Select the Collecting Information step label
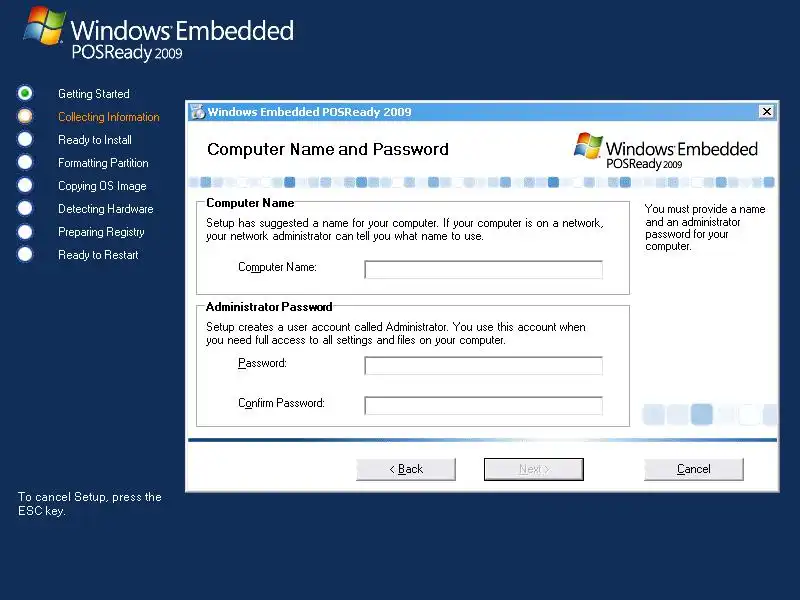Viewport: 800px width, 600px height. tap(109, 117)
